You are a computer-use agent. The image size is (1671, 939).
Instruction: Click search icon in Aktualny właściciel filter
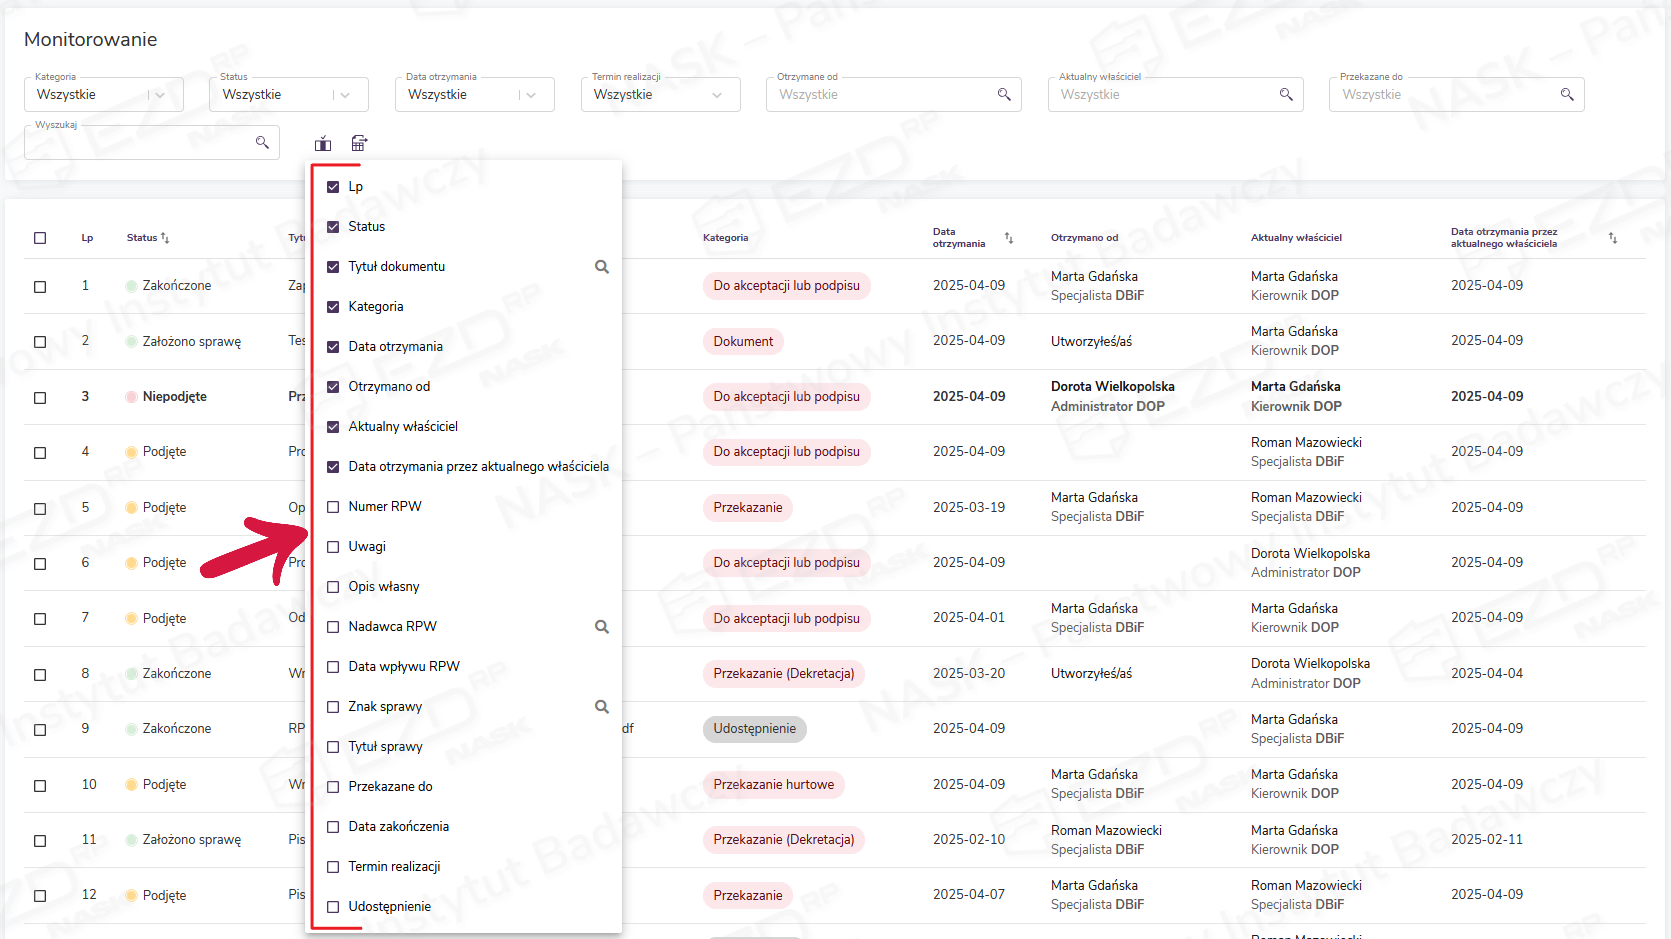(1286, 95)
